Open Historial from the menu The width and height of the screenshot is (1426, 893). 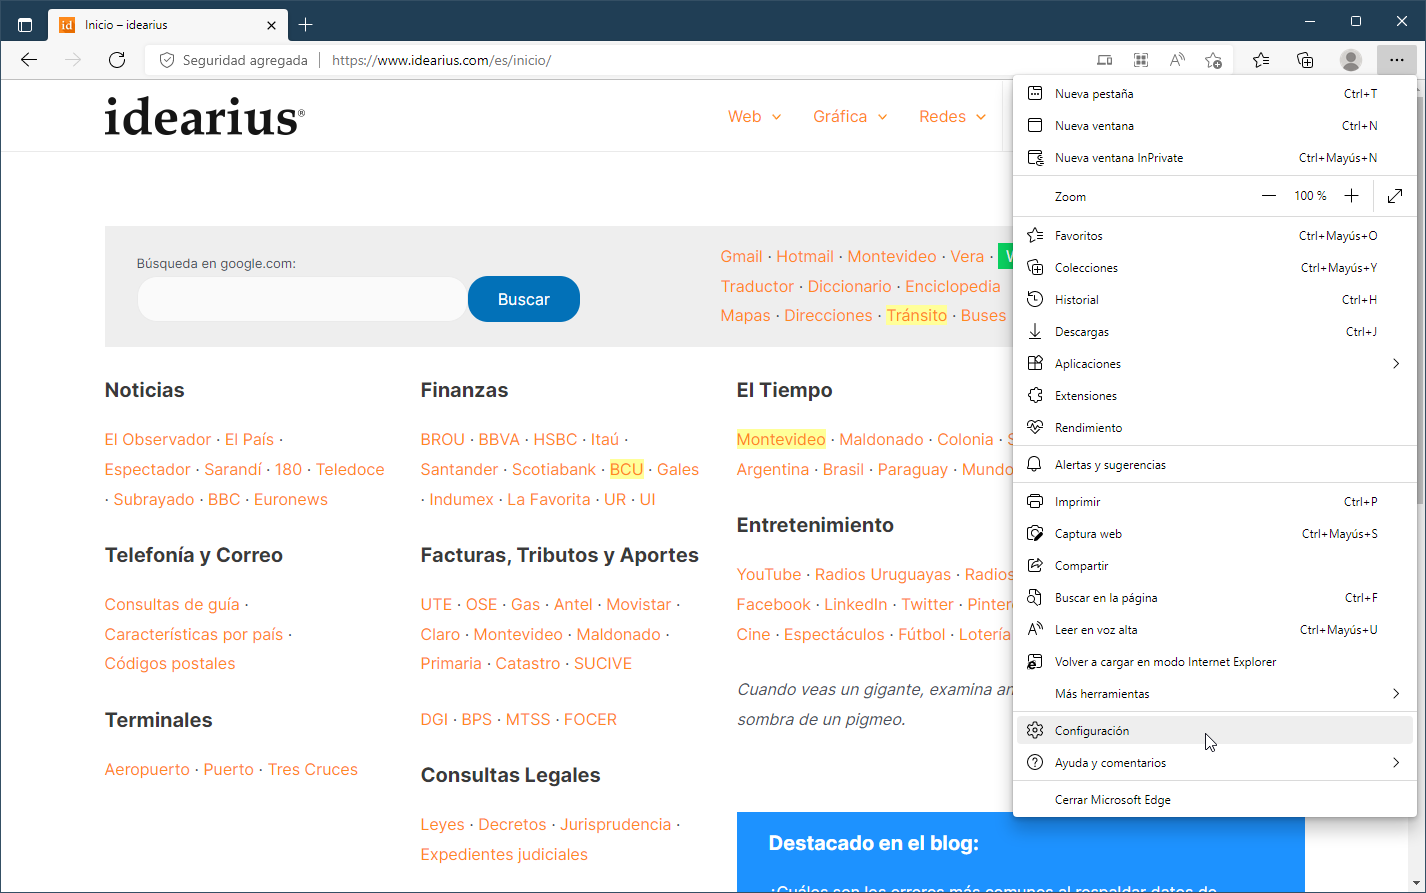1215,300
